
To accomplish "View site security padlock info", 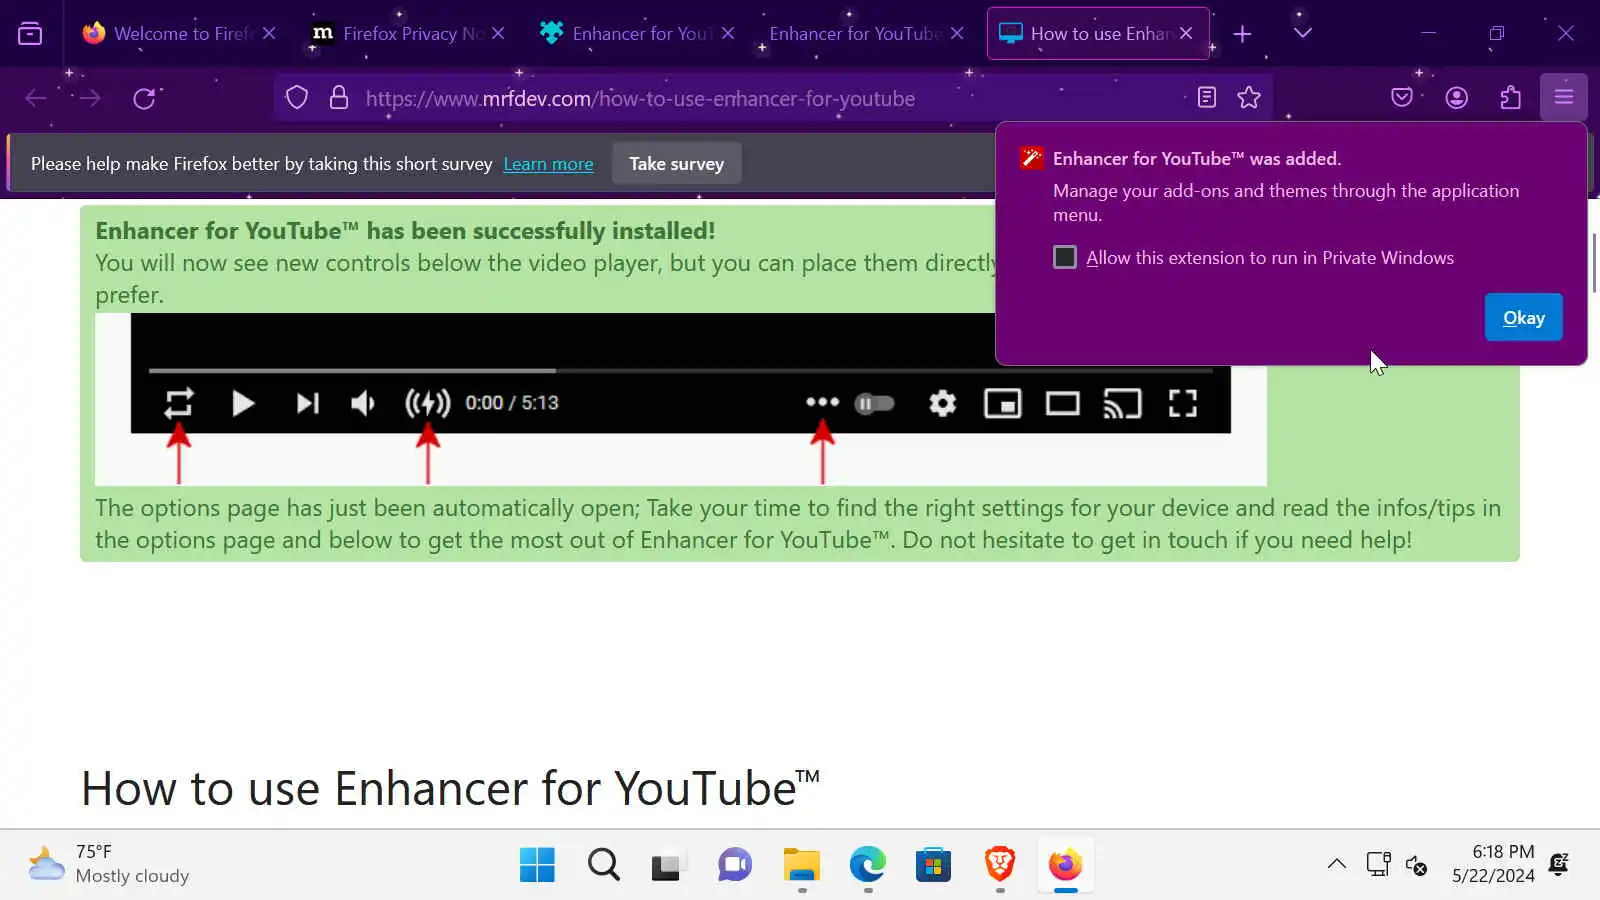I will [339, 98].
